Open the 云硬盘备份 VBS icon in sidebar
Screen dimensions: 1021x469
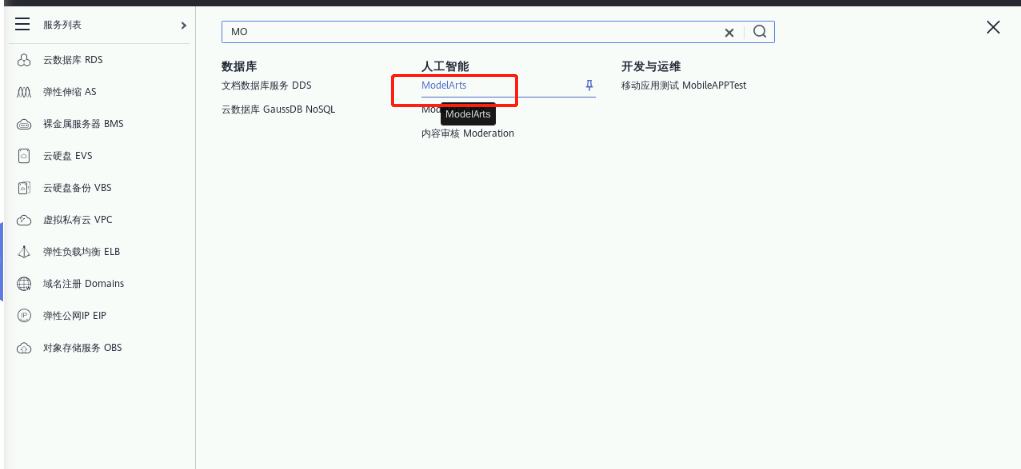23,188
